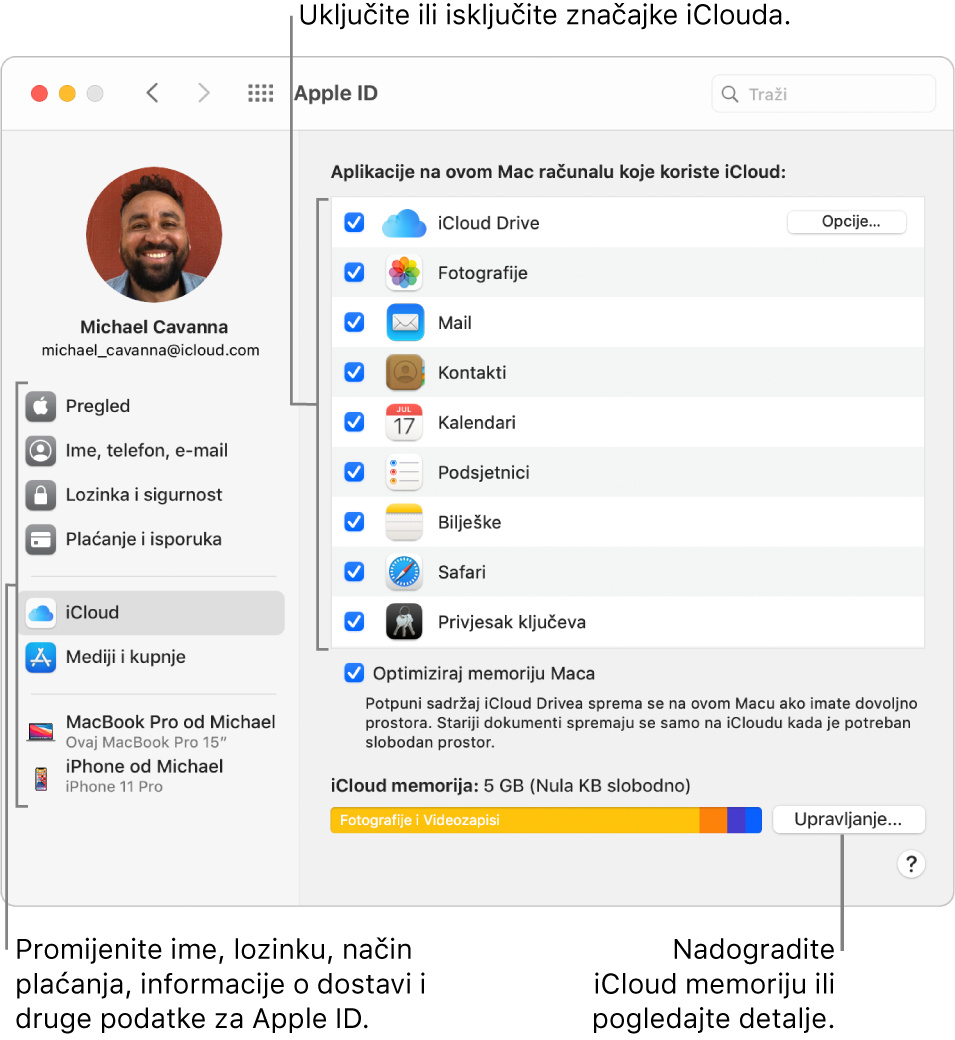Click the App Store icon beside Mediji i kupnje
Viewport: 955px width, 1040px height.
tap(40, 657)
